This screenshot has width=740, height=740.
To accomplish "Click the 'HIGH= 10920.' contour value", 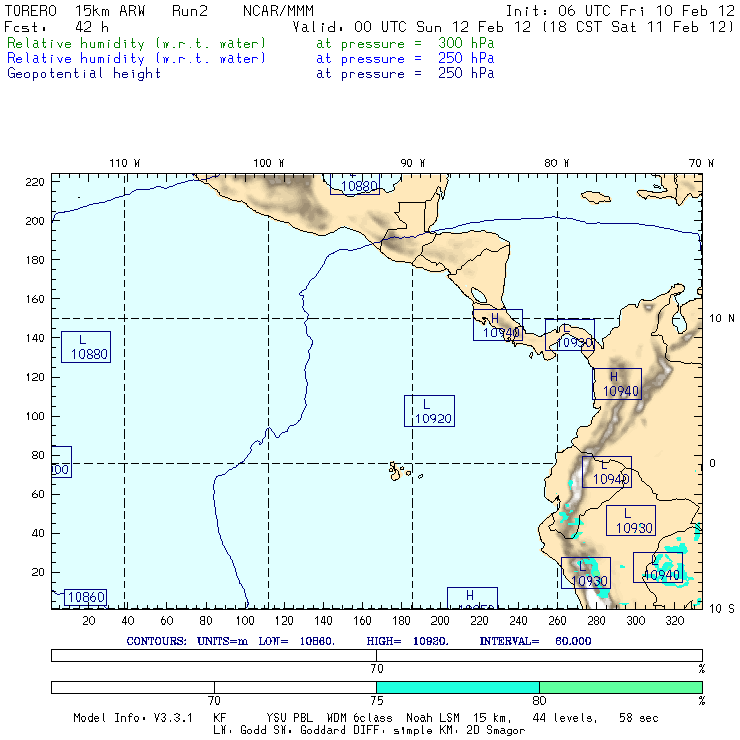I will pos(407,641).
